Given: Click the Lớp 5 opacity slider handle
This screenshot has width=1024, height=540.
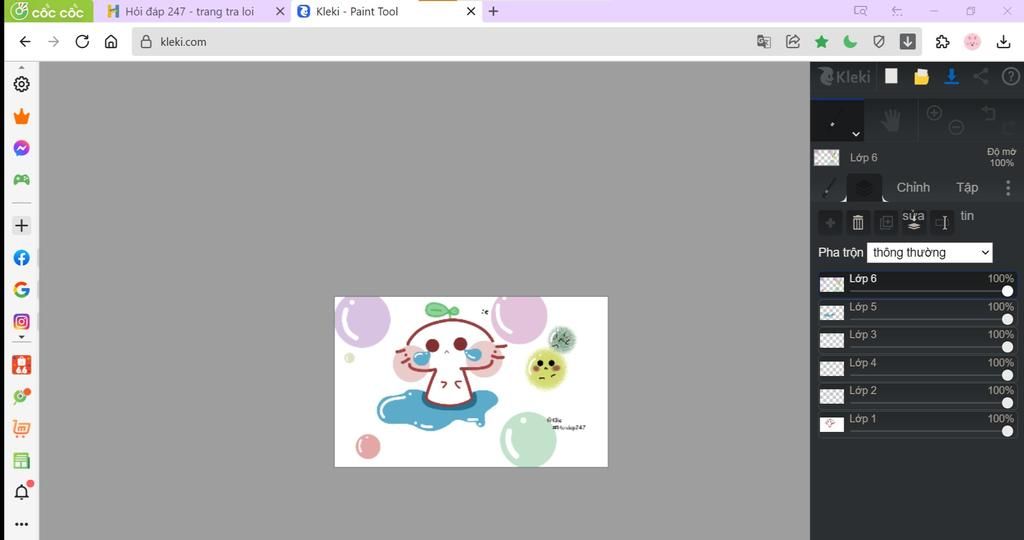Looking at the screenshot, I should click(1008, 319).
